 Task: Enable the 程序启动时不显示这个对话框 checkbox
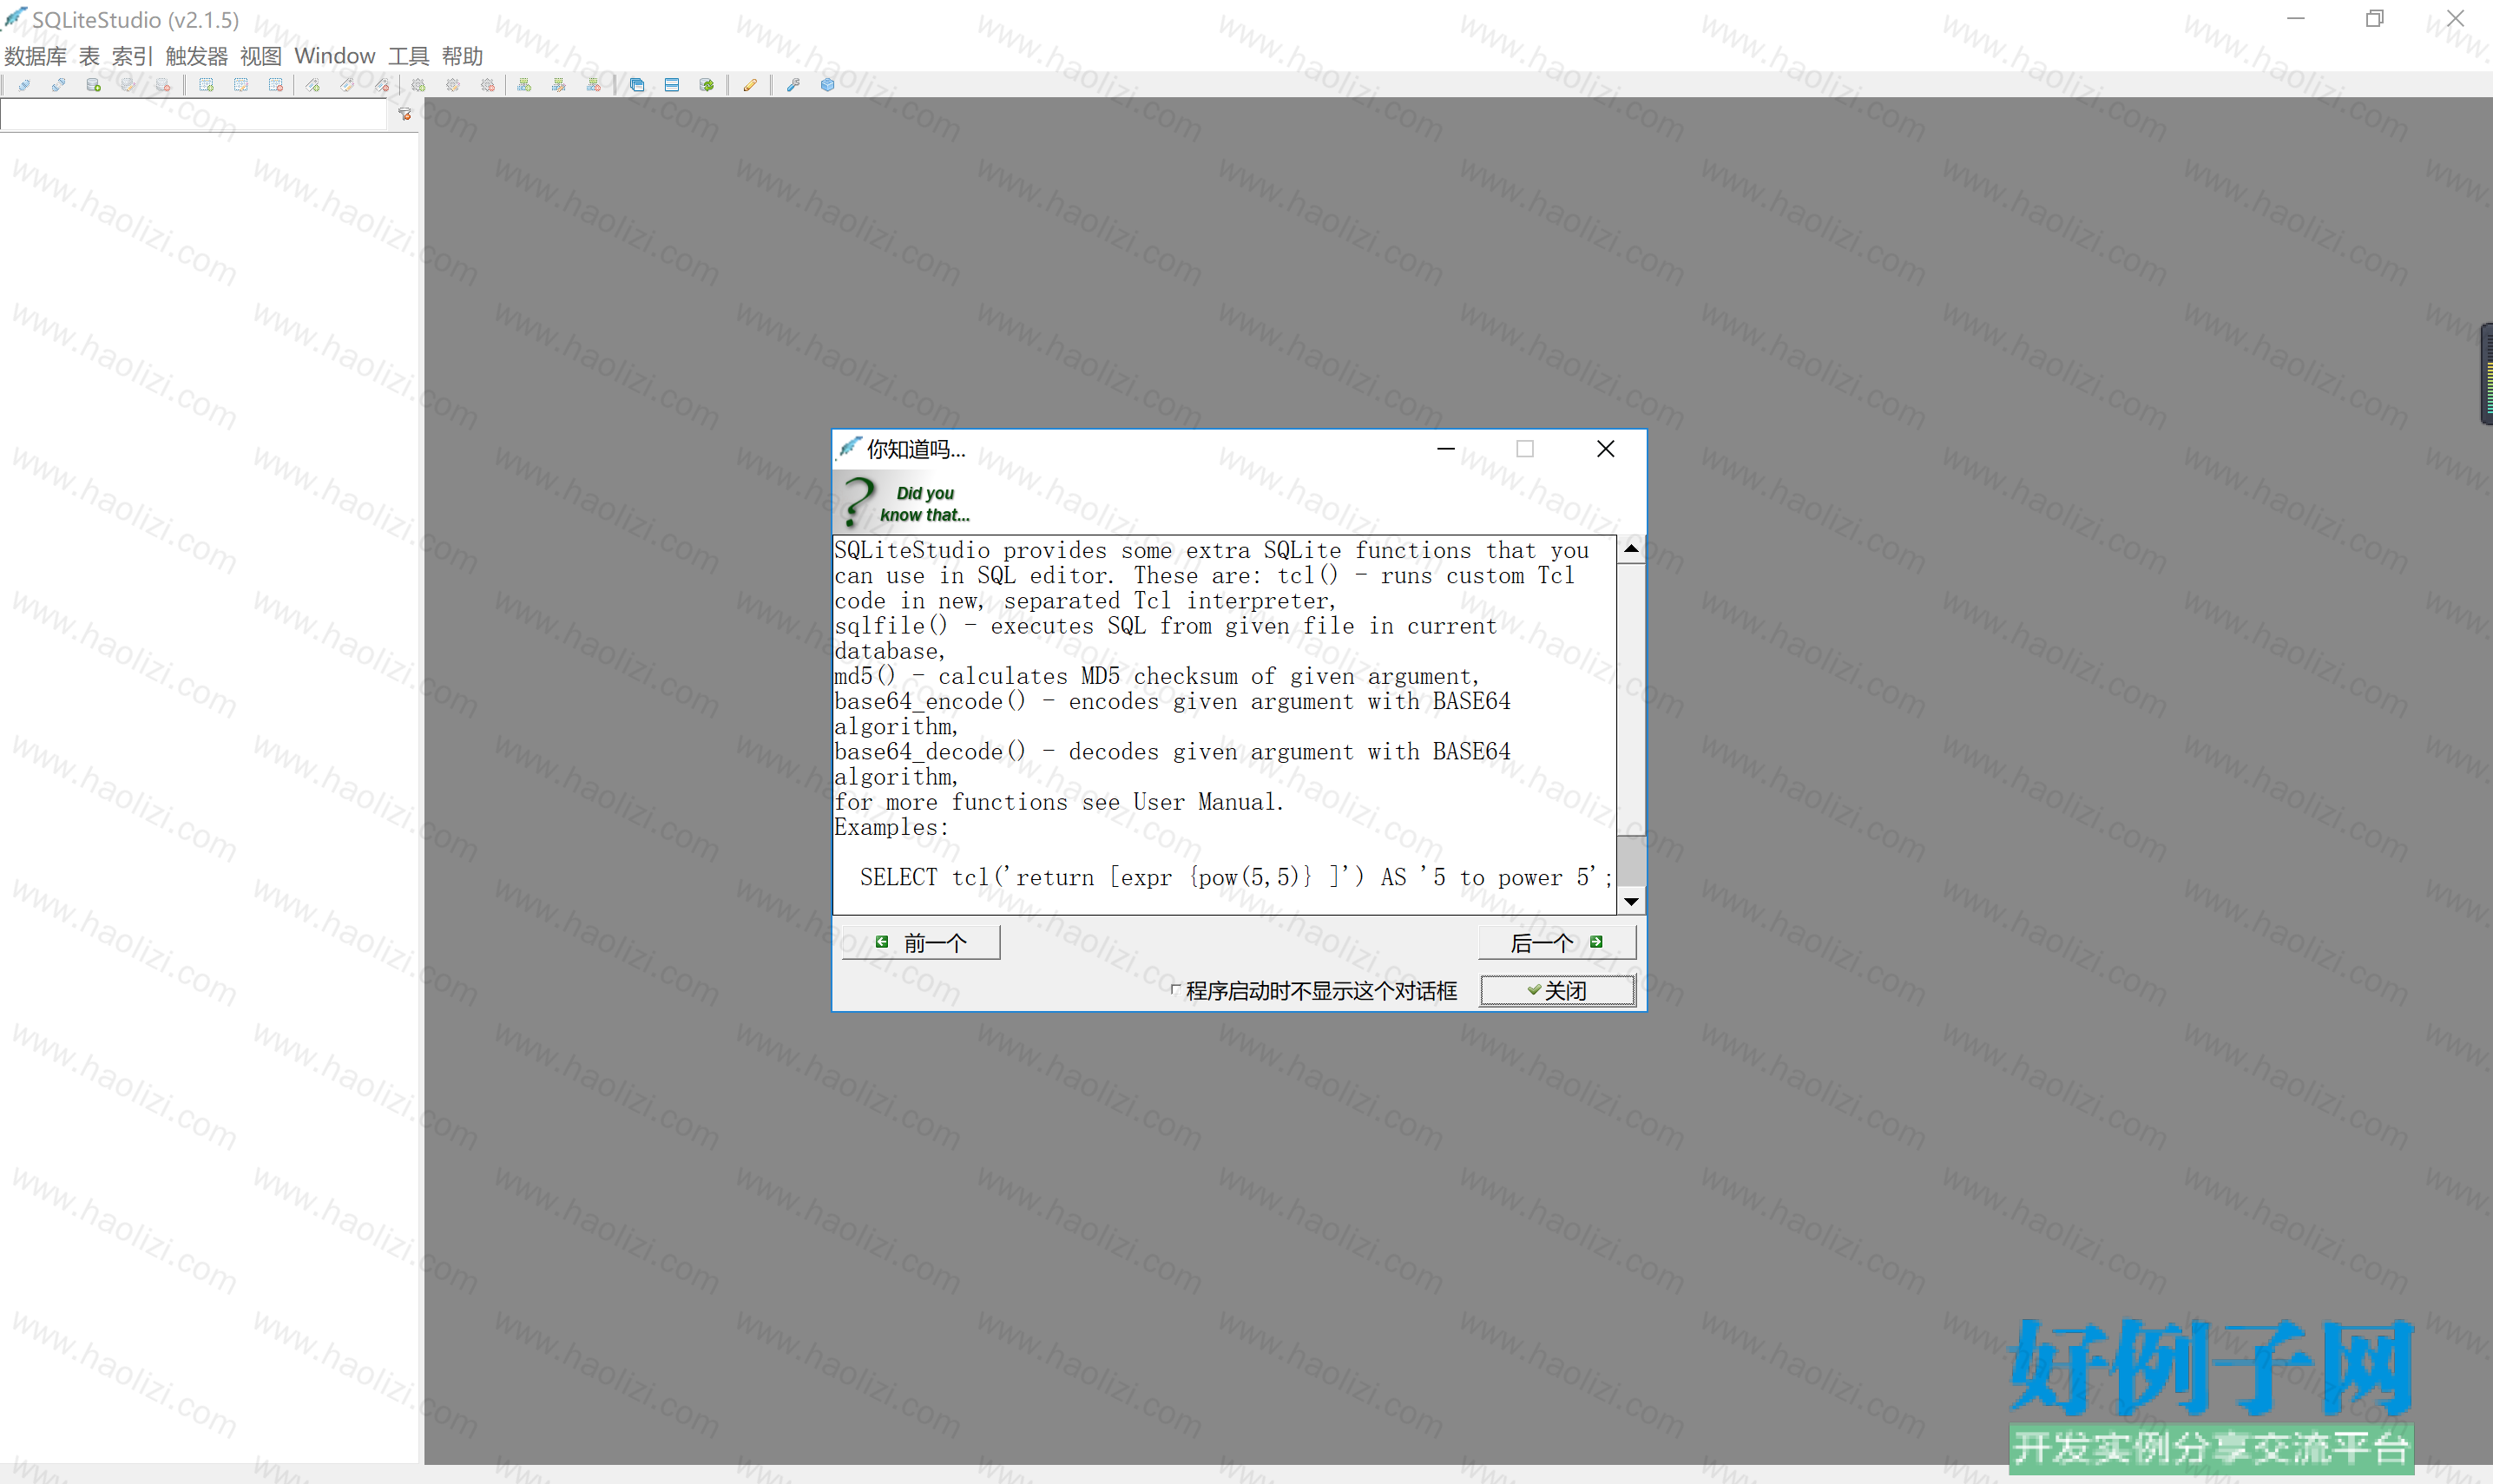(1176, 990)
